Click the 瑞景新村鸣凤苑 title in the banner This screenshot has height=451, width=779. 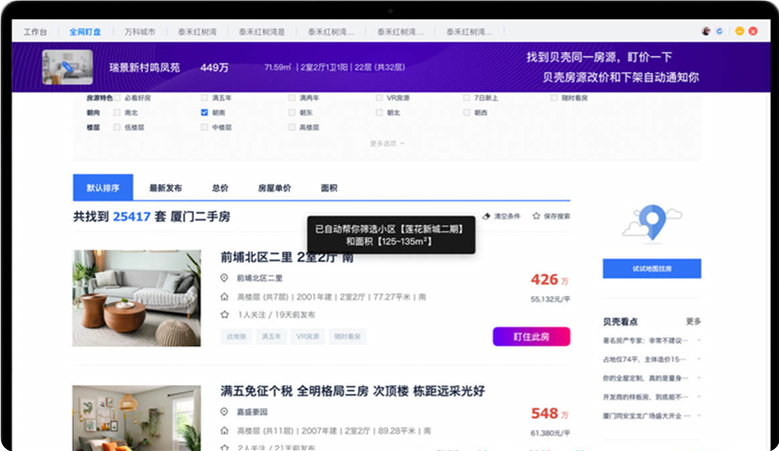point(145,68)
